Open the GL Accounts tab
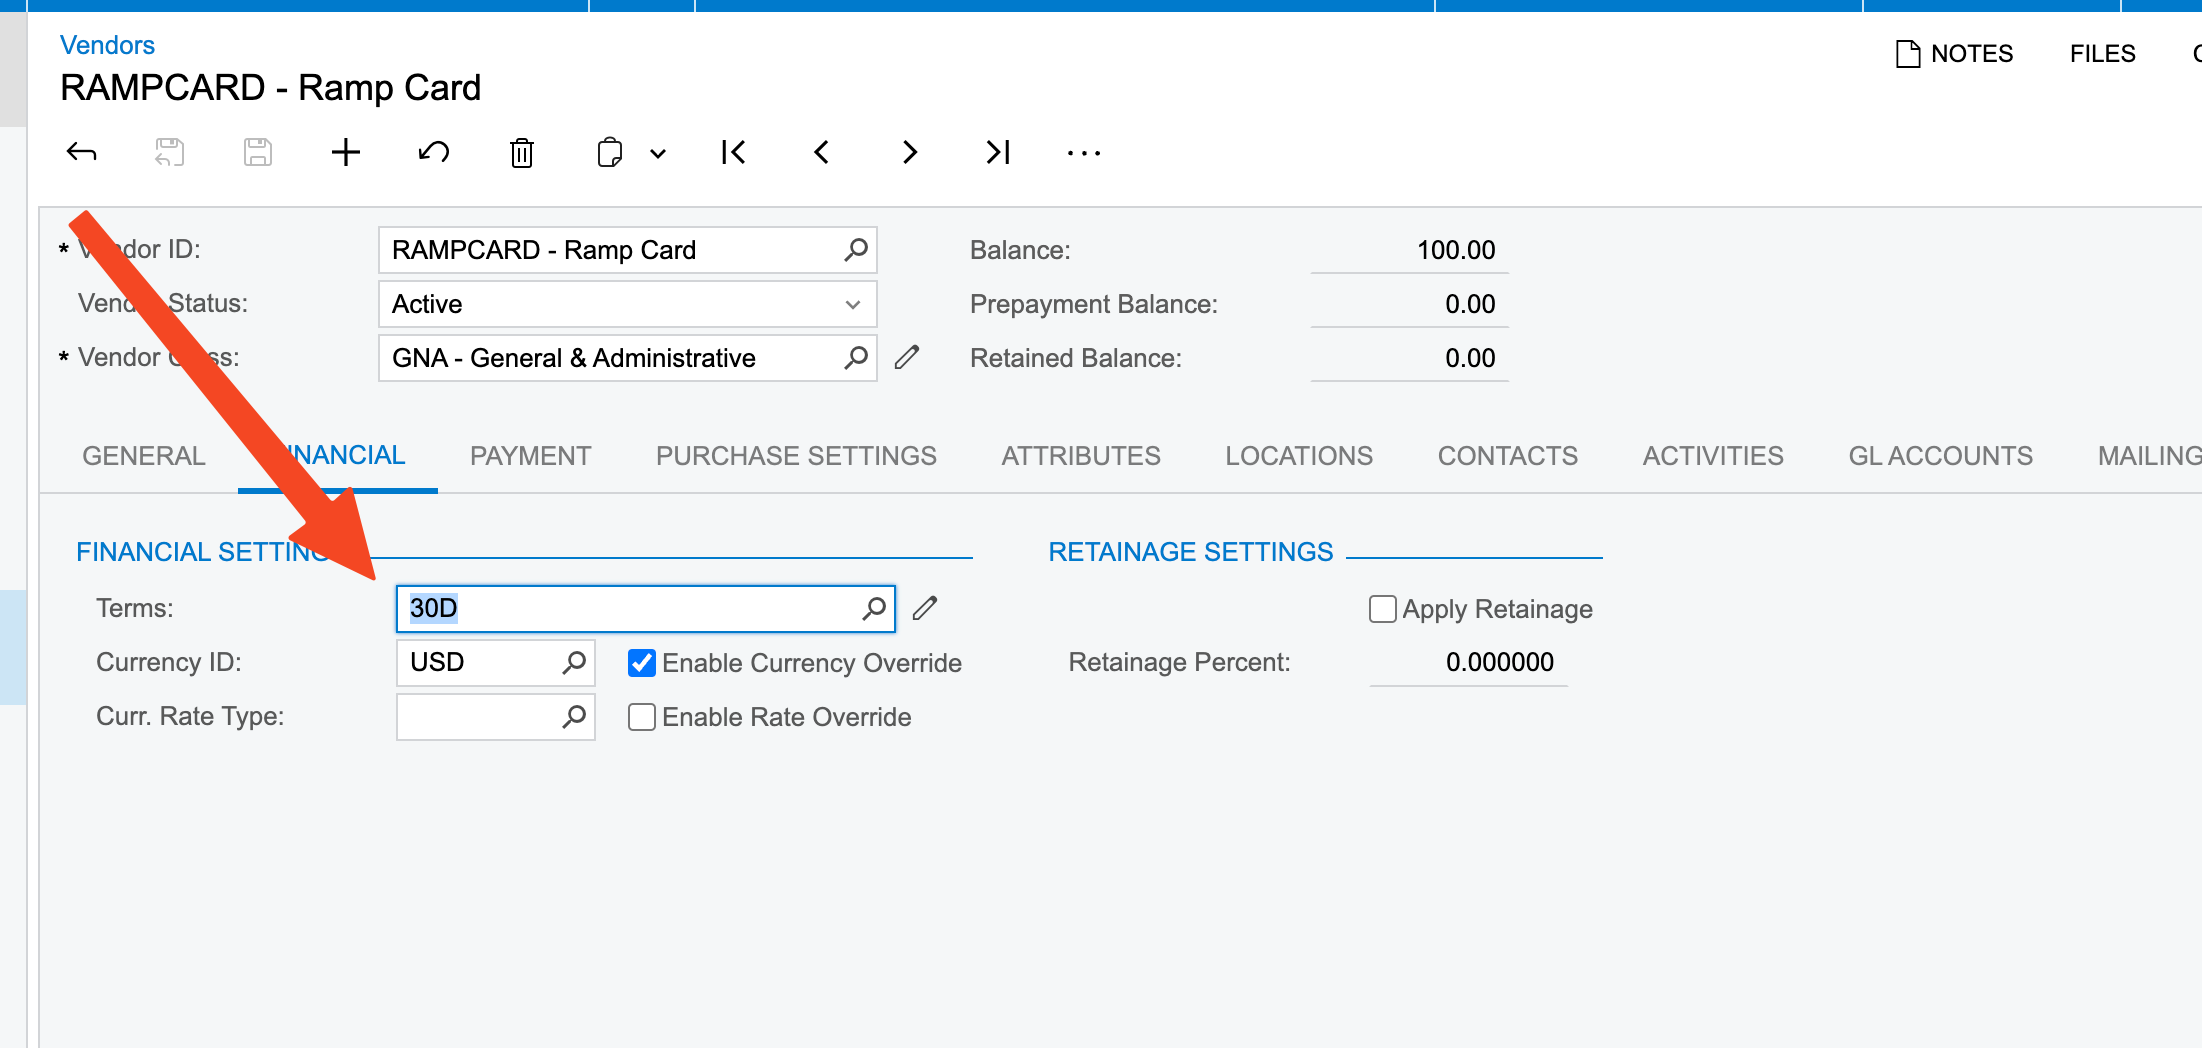2202x1048 pixels. tap(1940, 456)
